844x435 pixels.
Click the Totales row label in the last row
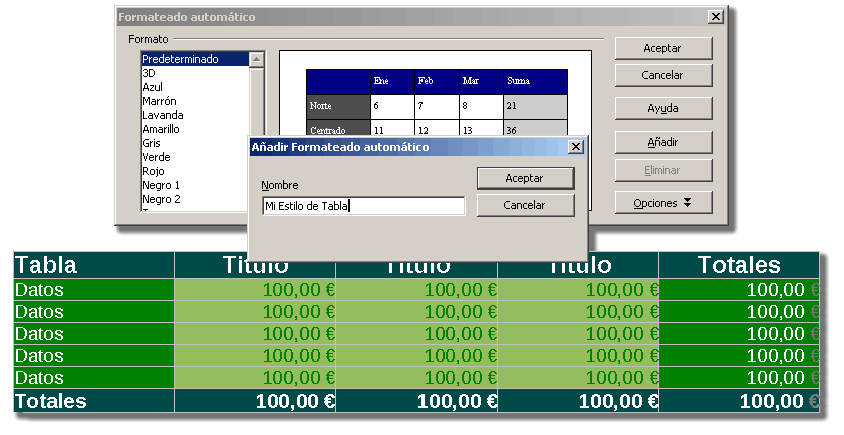94,401
